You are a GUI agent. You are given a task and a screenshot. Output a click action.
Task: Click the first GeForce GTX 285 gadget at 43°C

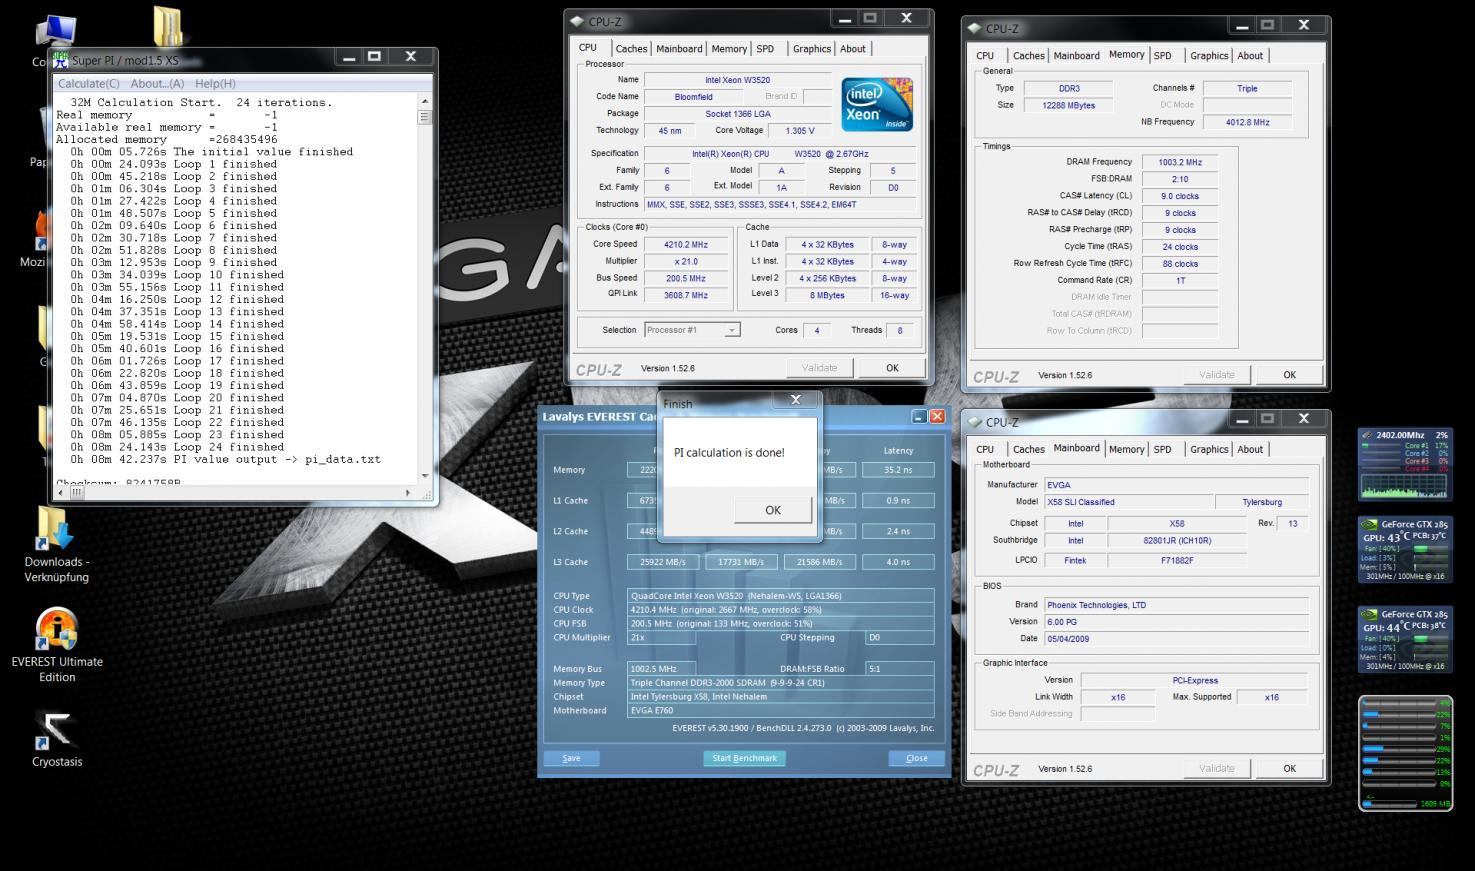[x=1404, y=549]
